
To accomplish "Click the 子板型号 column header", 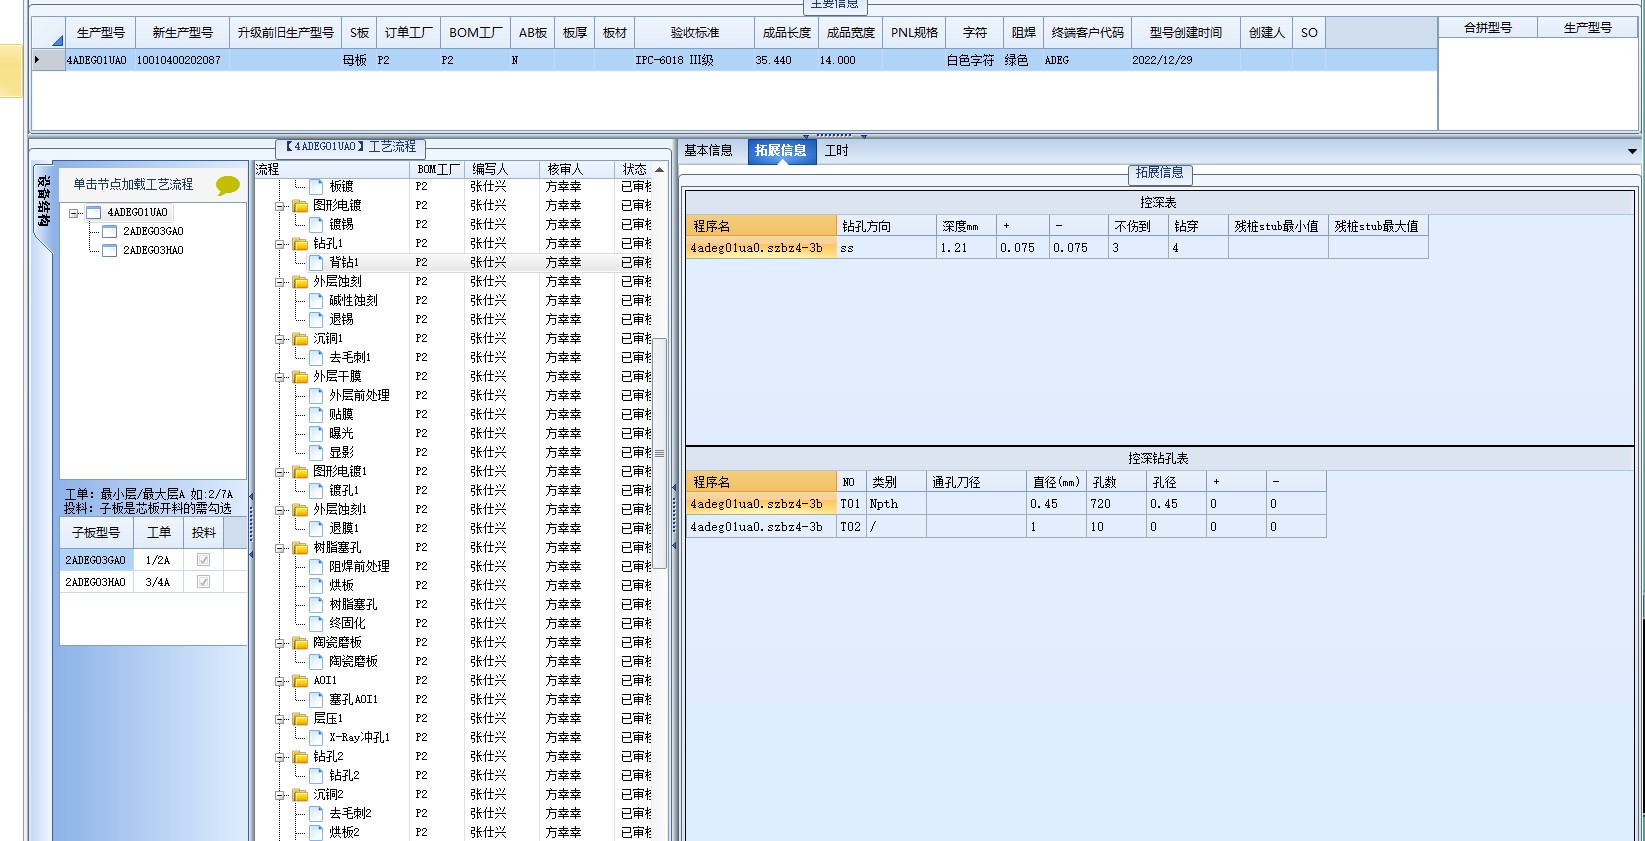I will pyautogui.click(x=96, y=533).
